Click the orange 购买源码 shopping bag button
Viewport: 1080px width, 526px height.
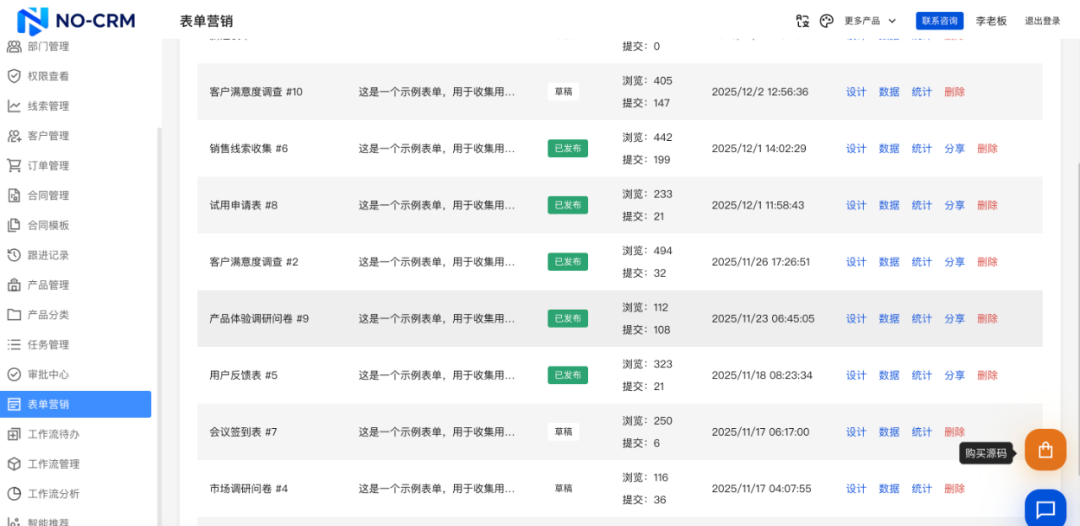[1046, 450]
